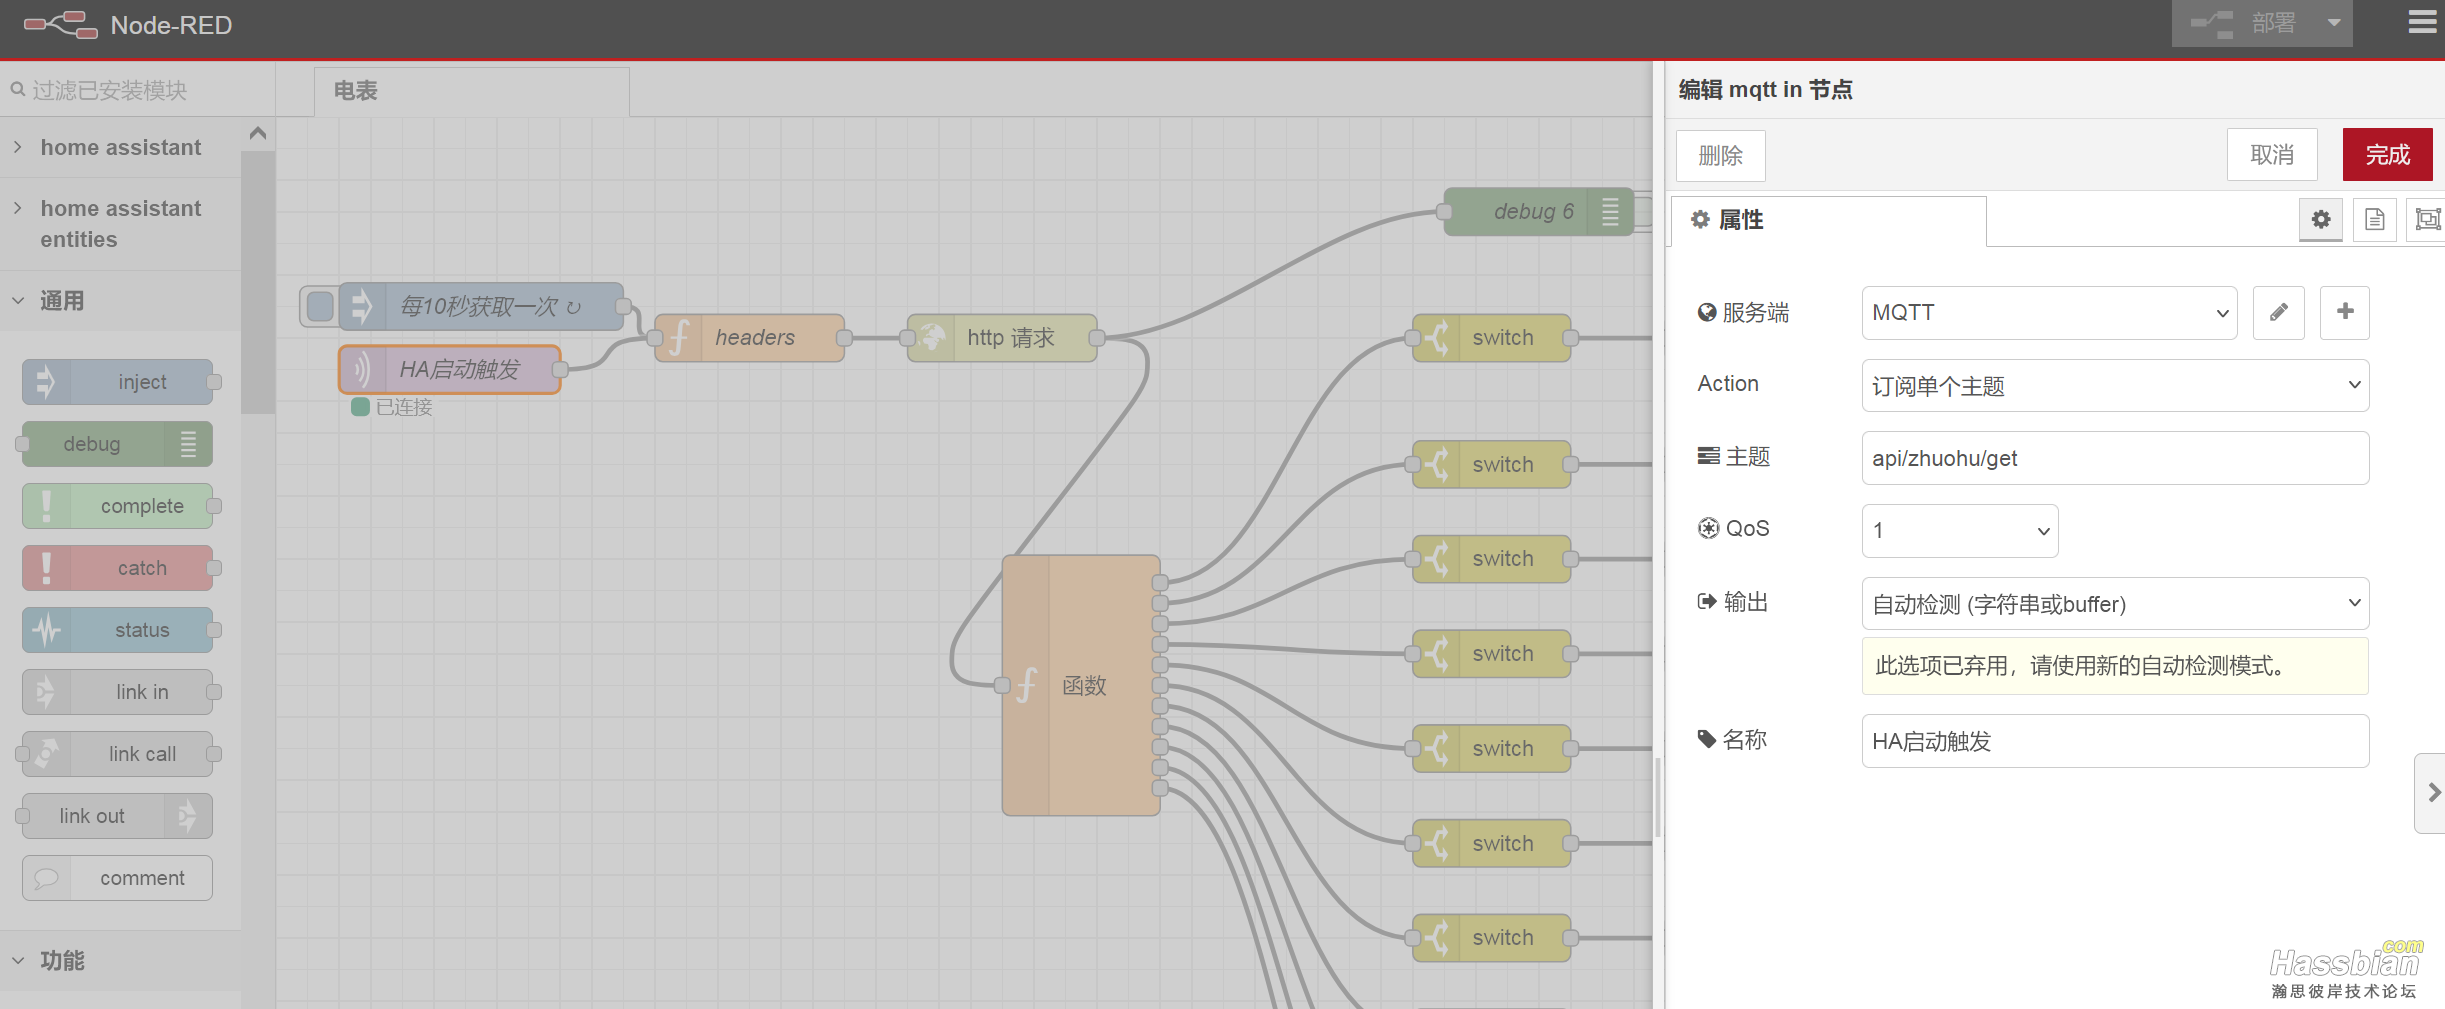Select the status palette node
Image resolution: width=2445 pixels, height=1009 pixels.
coord(118,630)
